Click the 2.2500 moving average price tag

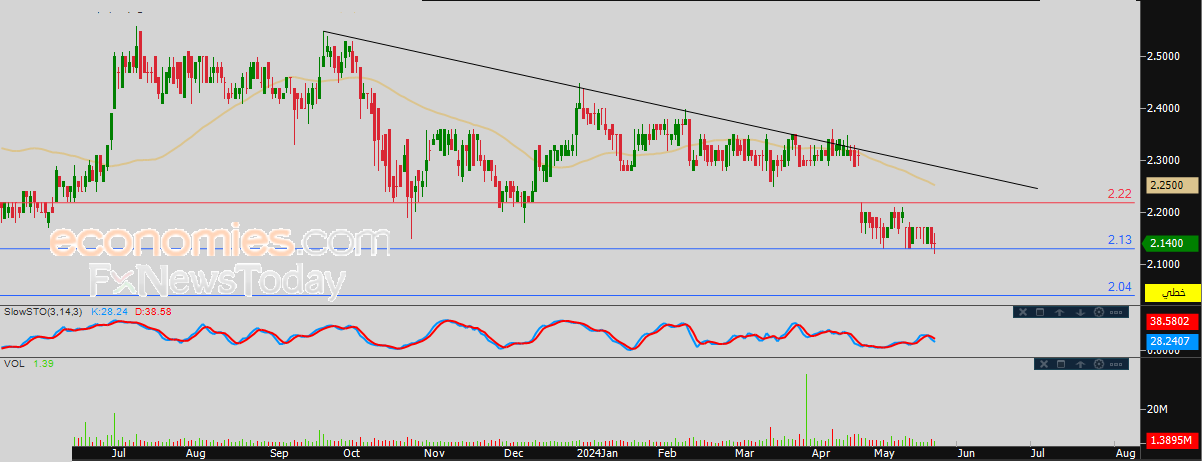(x=1172, y=185)
